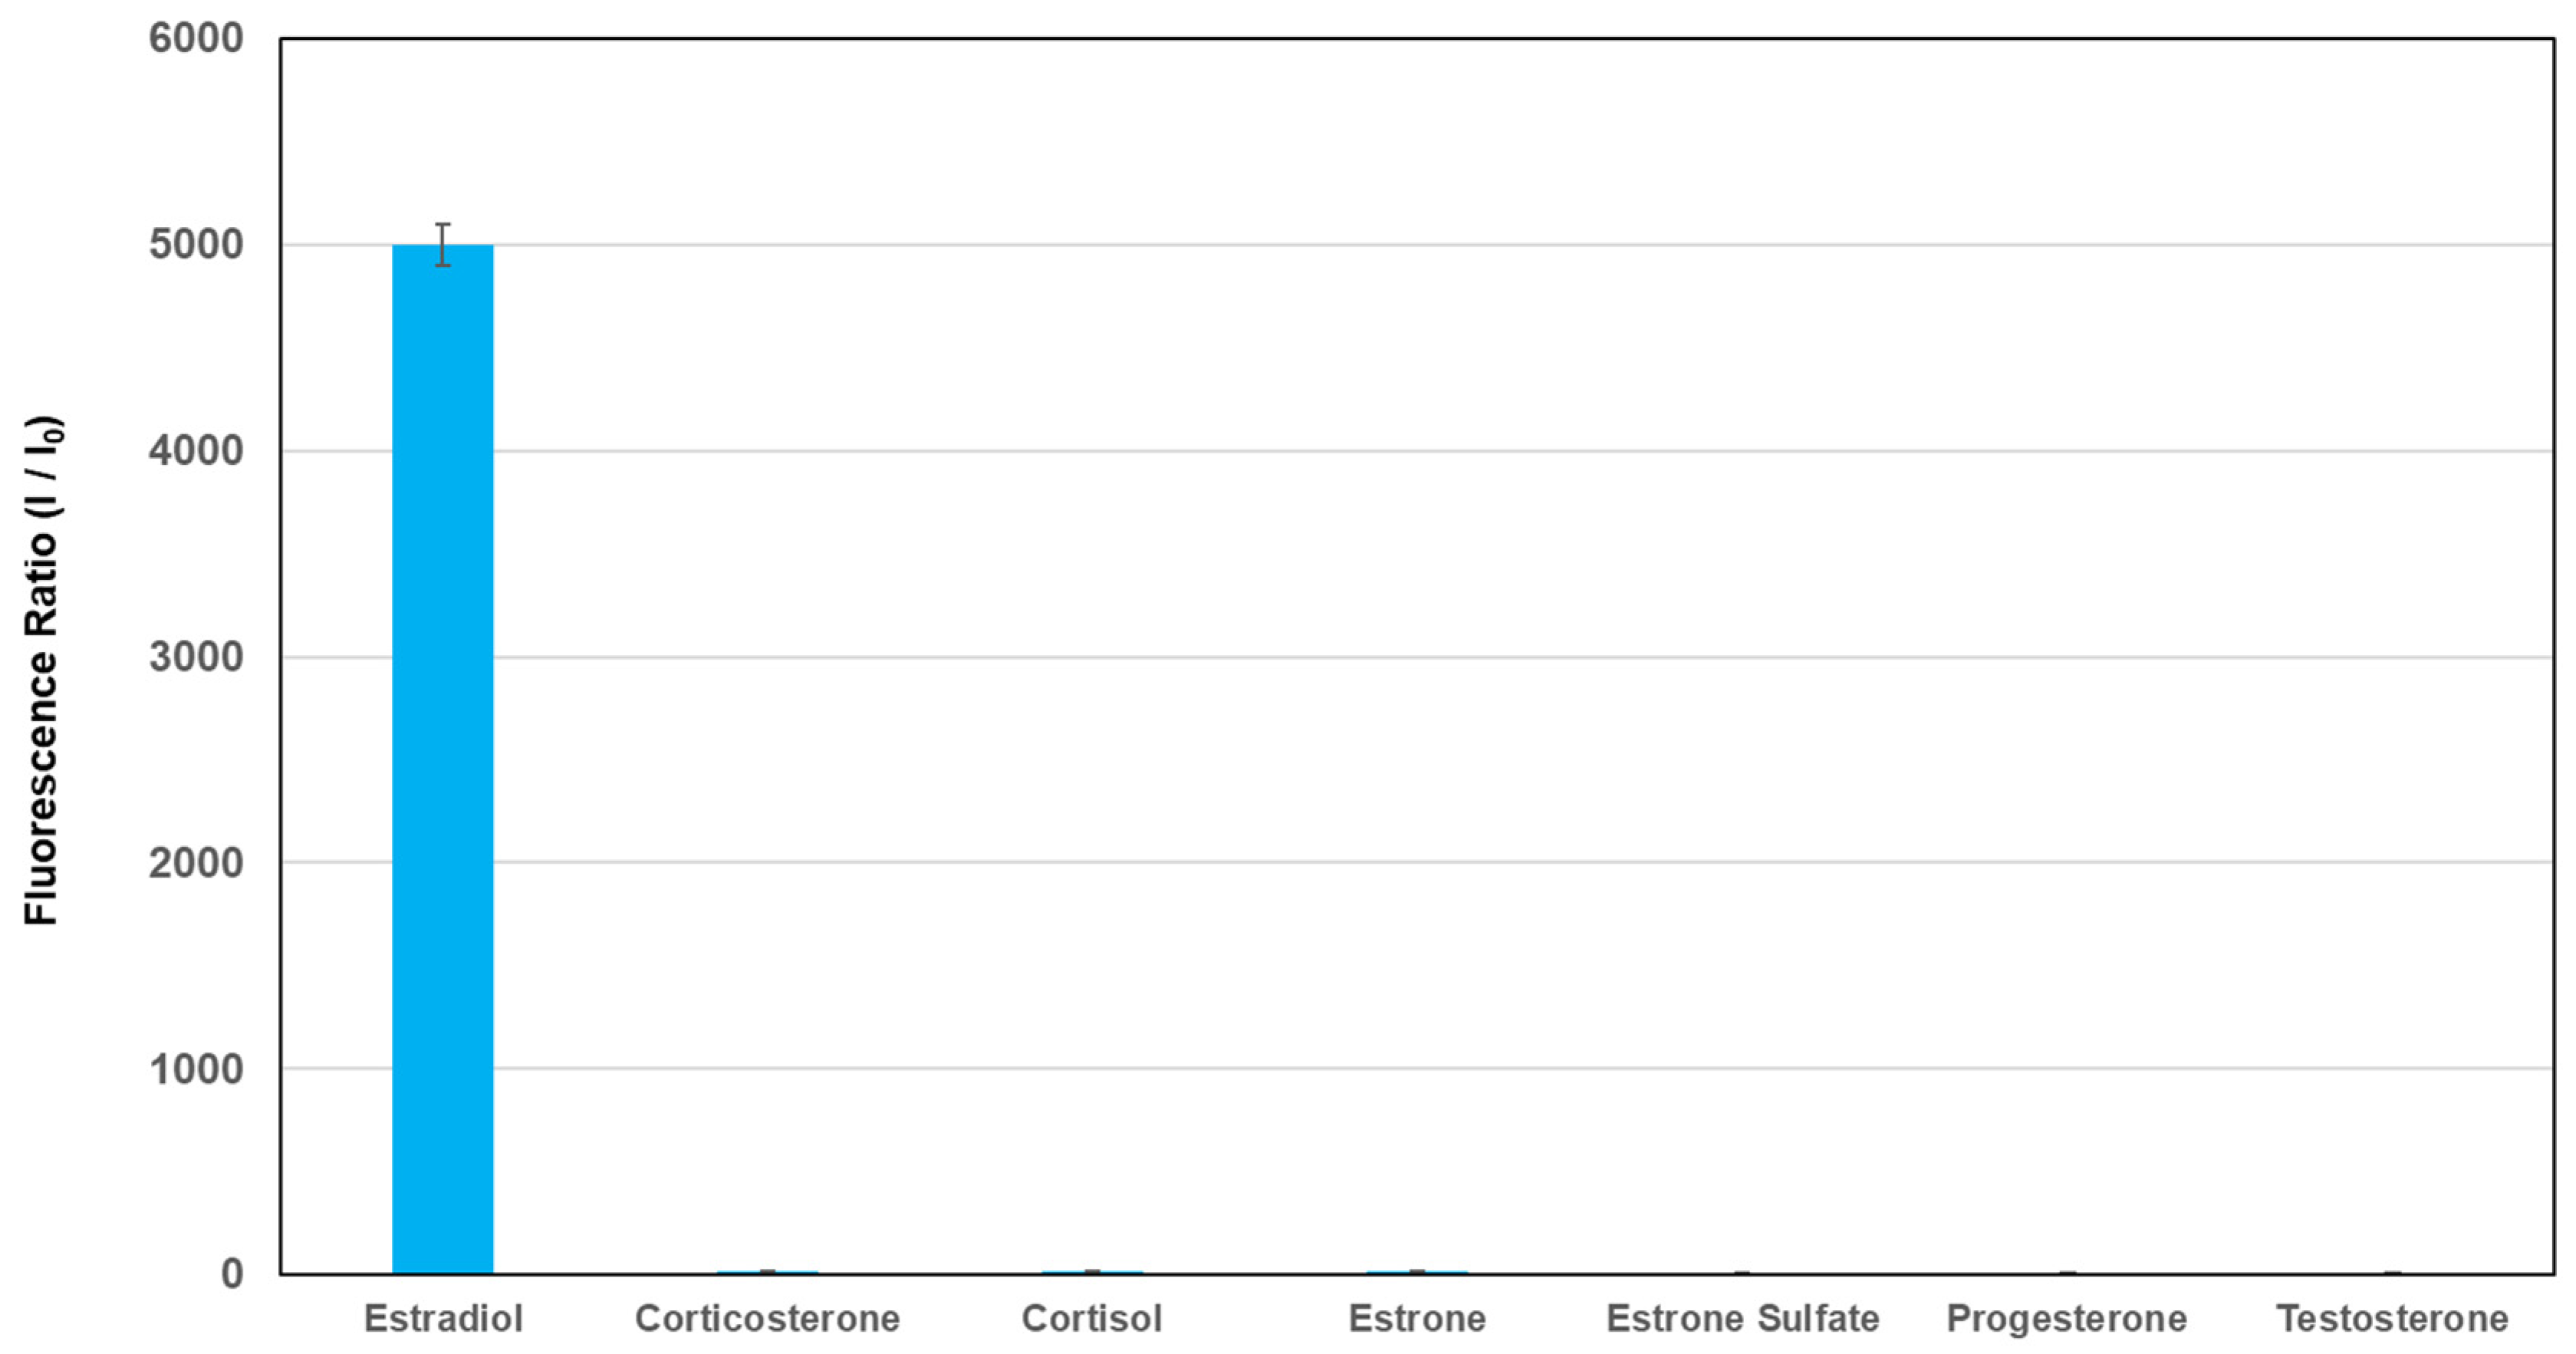Select the Testosterone axis label
This screenshot has height=1354, width=2576.
(x=2392, y=1318)
